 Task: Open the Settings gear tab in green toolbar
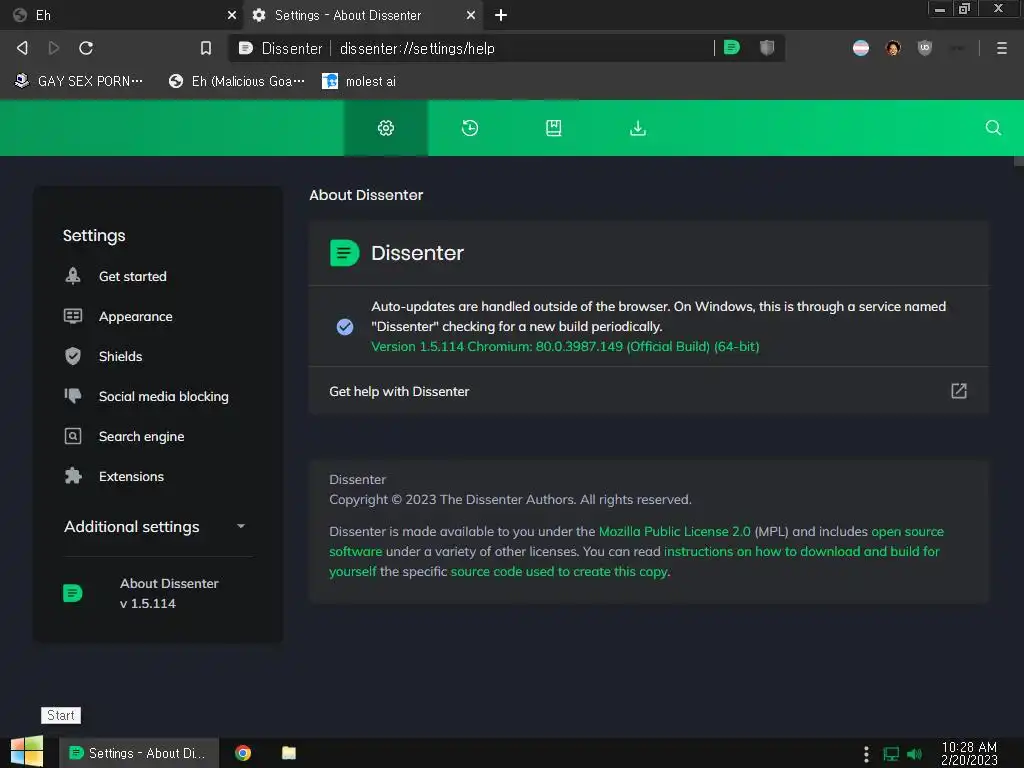[385, 128]
